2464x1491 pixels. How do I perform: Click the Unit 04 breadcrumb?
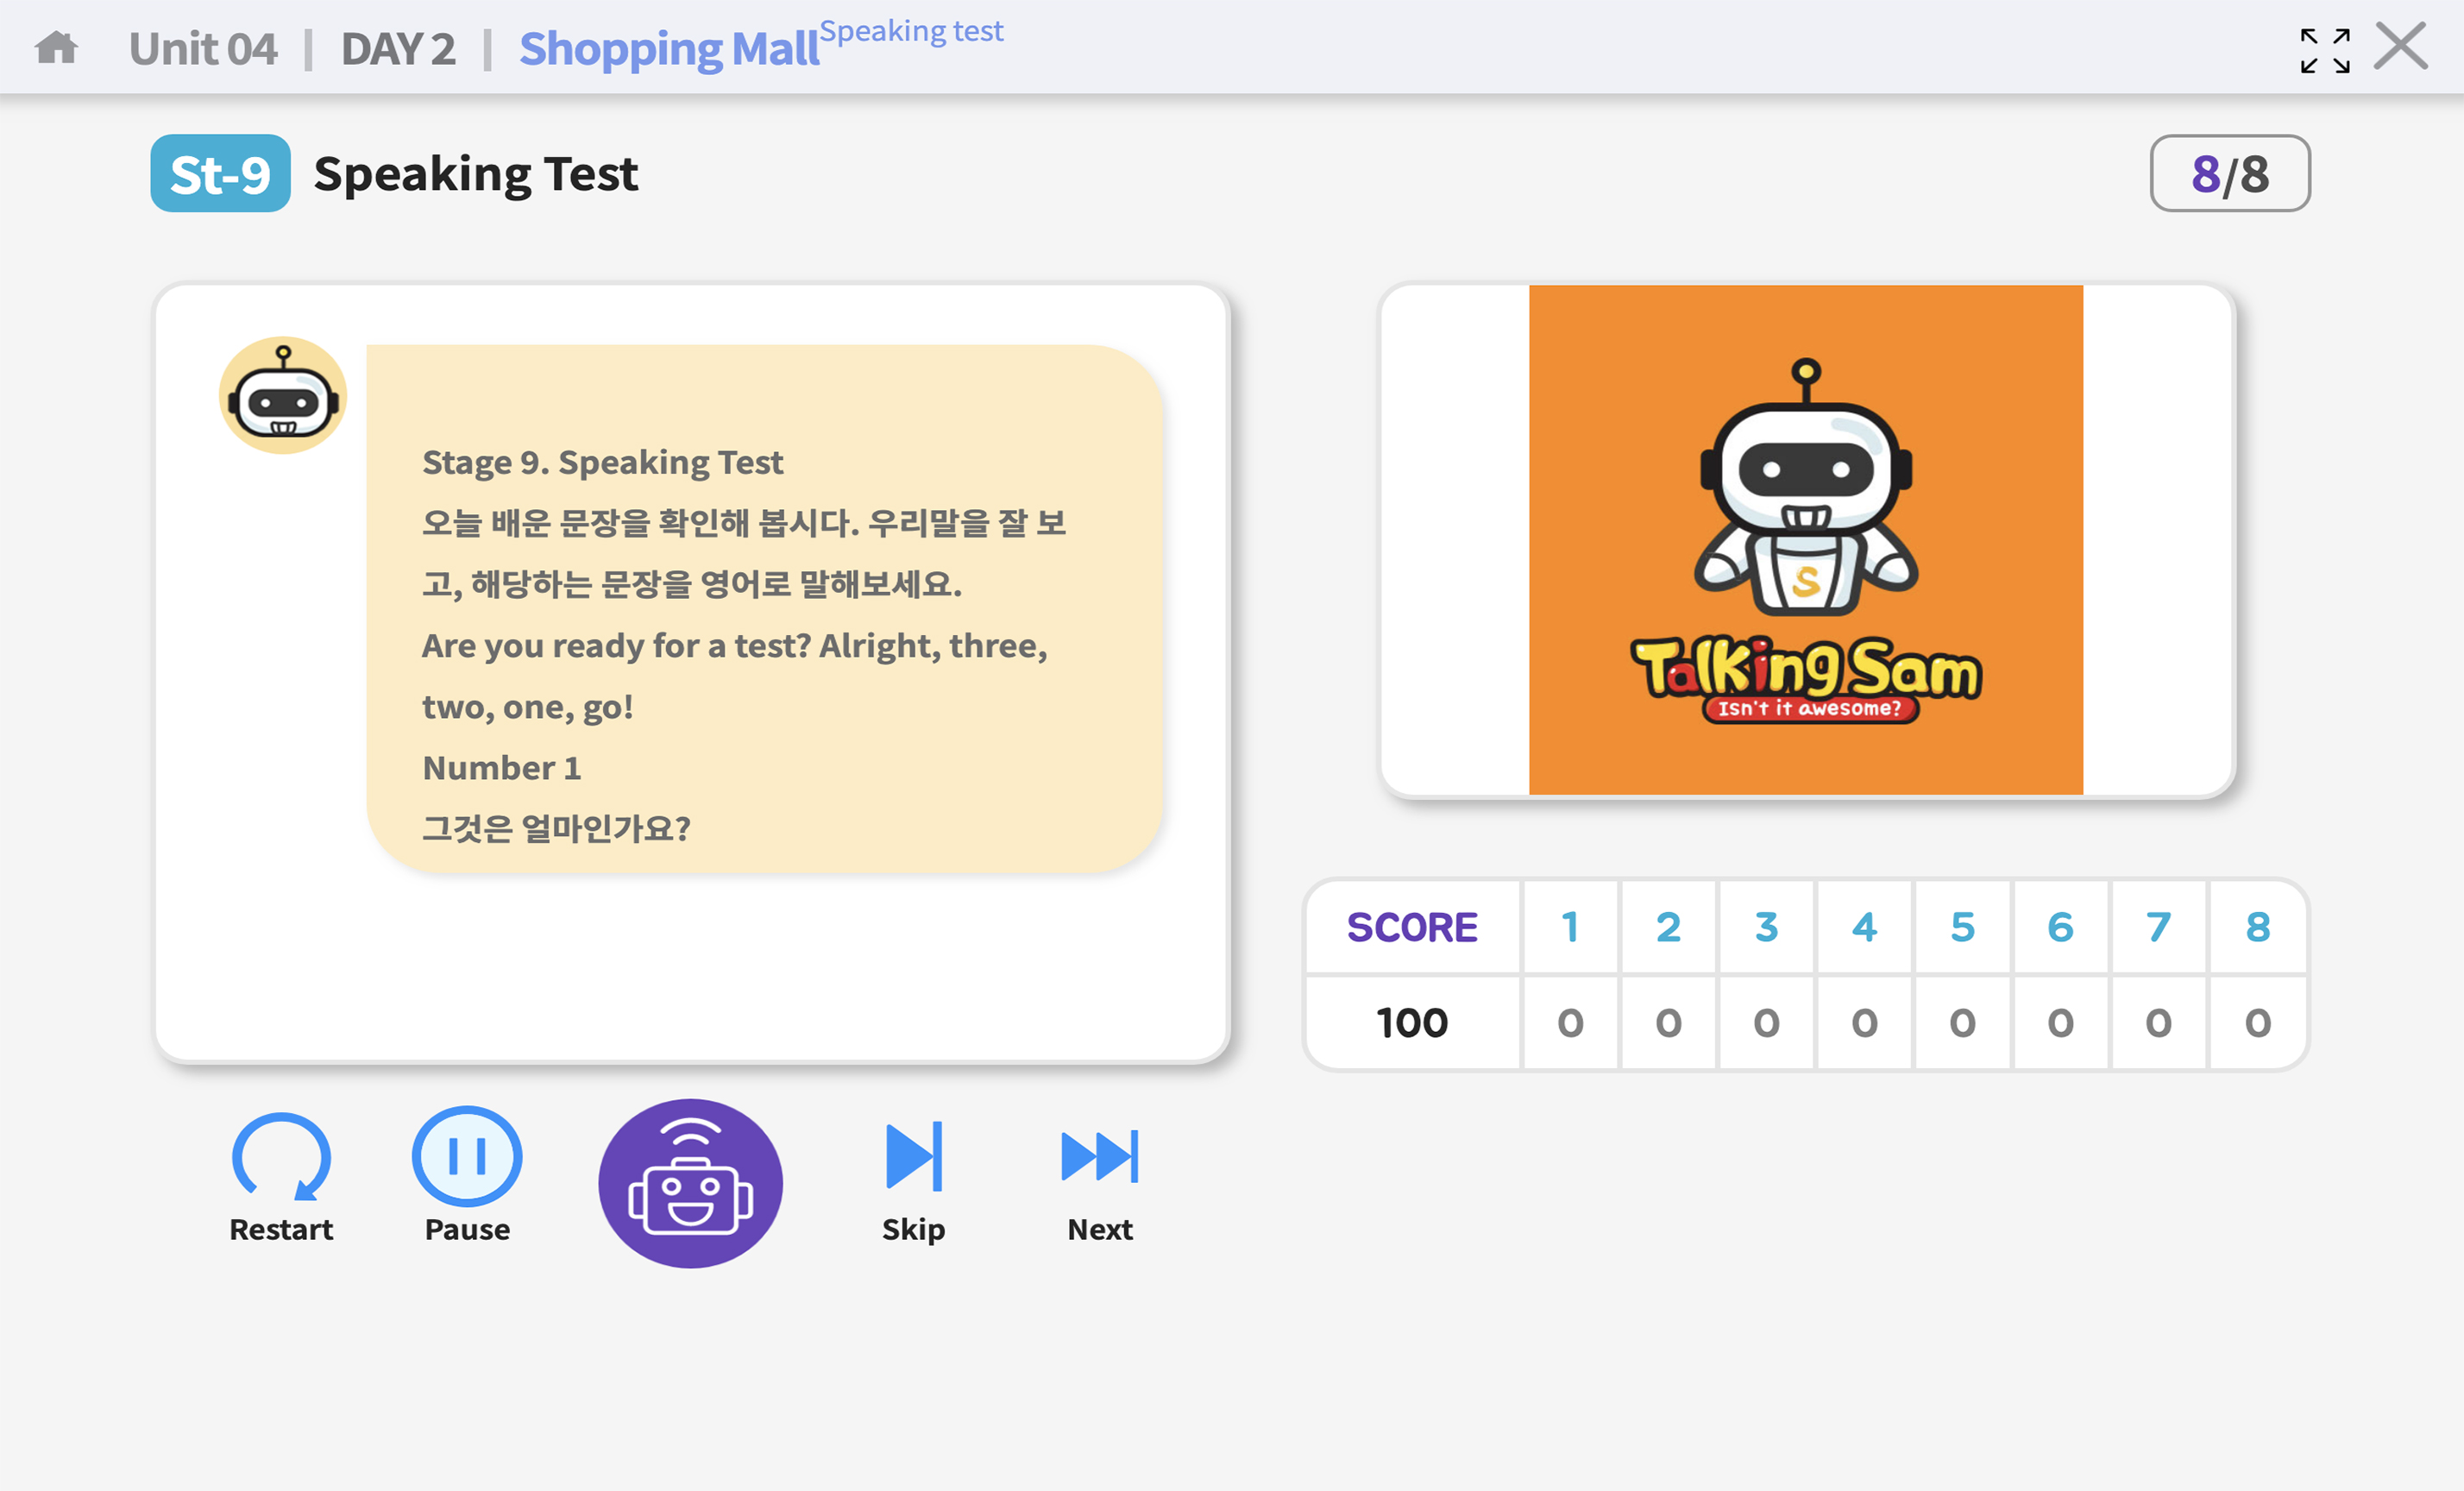[x=203, y=49]
